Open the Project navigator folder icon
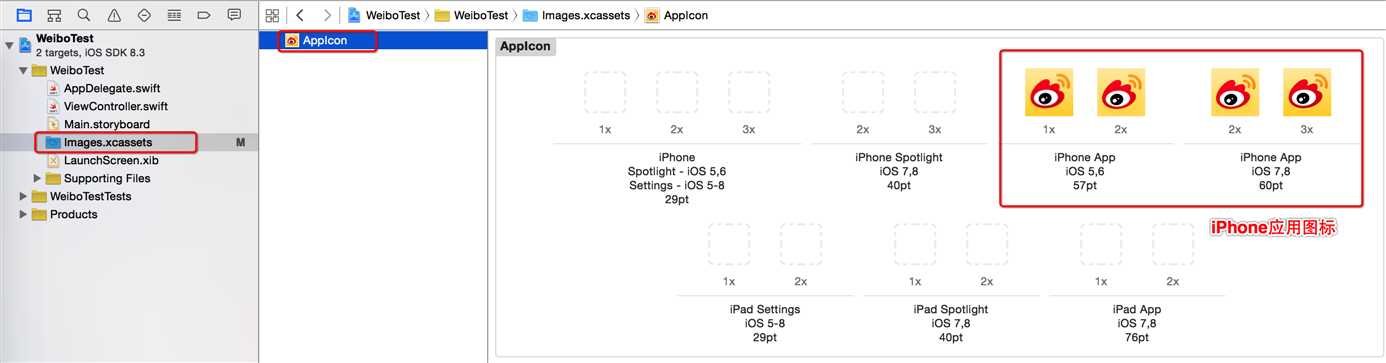 pos(24,15)
